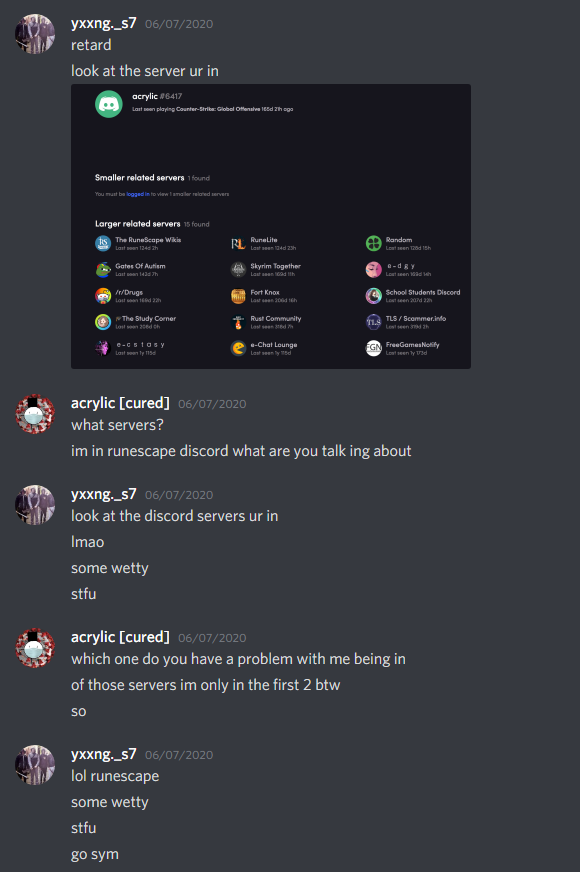This screenshot has width=580, height=872.
Task: Click the Random server clover icon
Action: click(x=373, y=244)
